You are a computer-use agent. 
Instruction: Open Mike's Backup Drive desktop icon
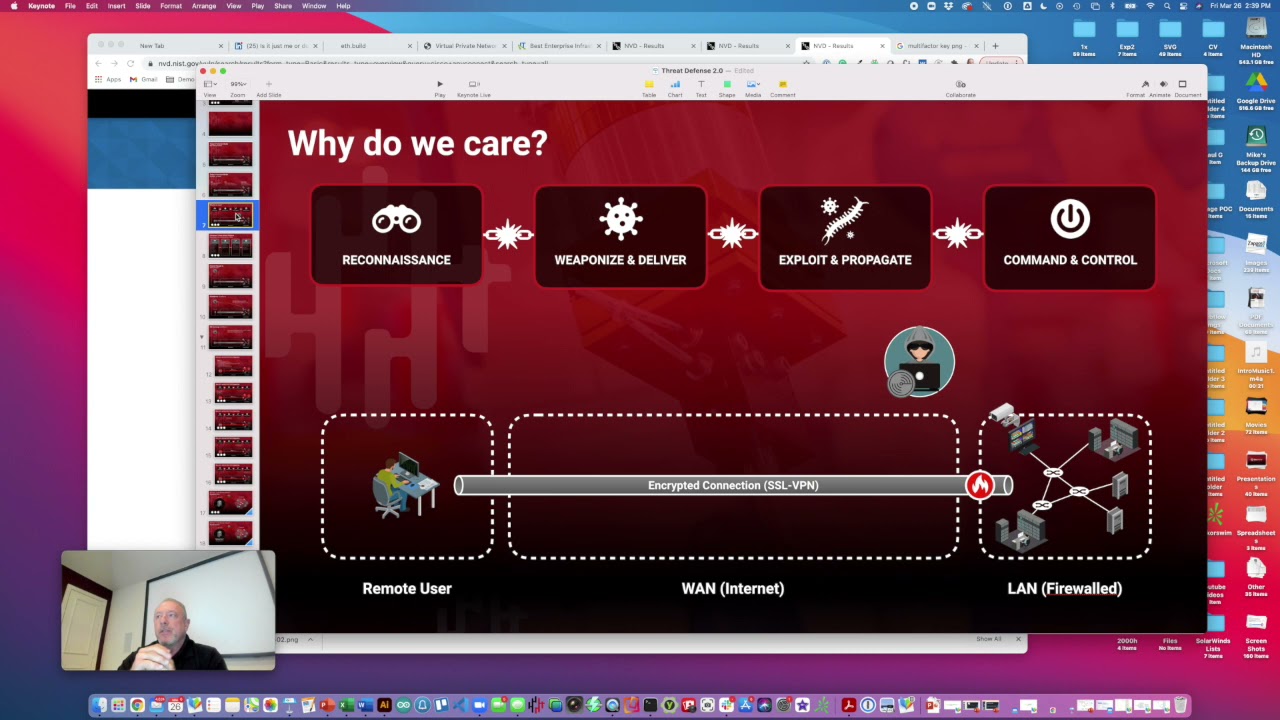[x=1256, y=149]
